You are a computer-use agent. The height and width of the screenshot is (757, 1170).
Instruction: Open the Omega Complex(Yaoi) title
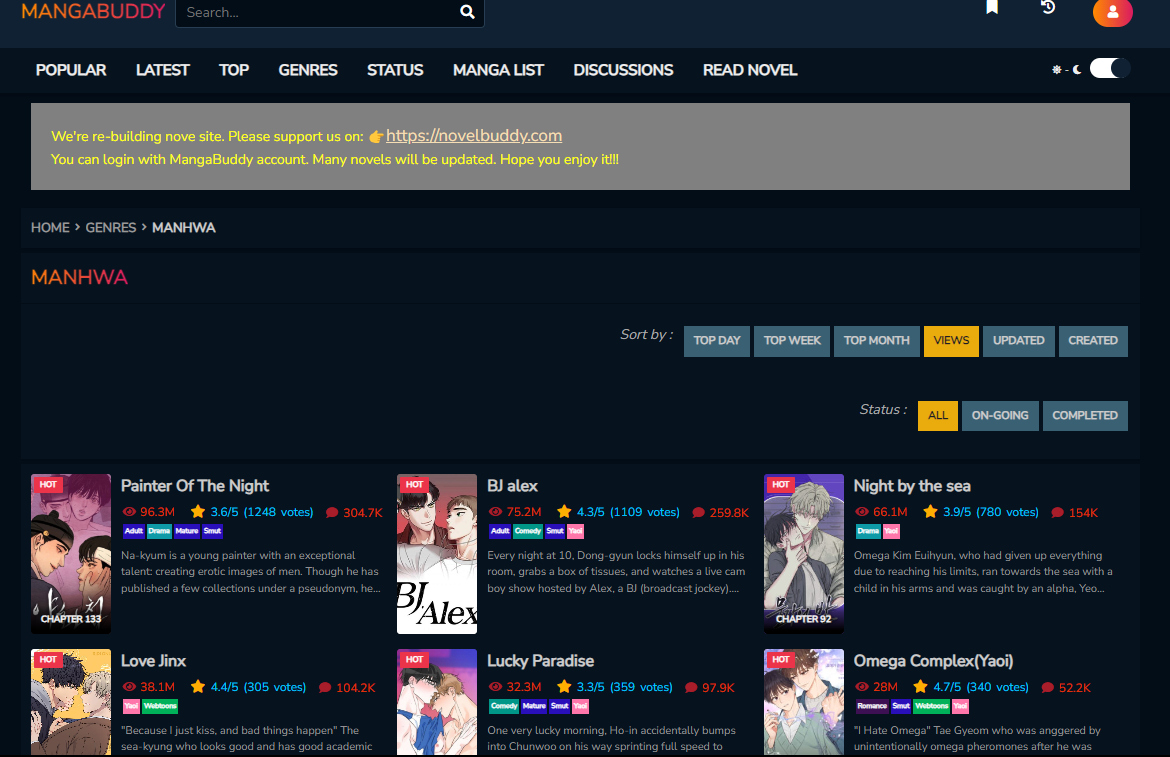pos(933,661)
